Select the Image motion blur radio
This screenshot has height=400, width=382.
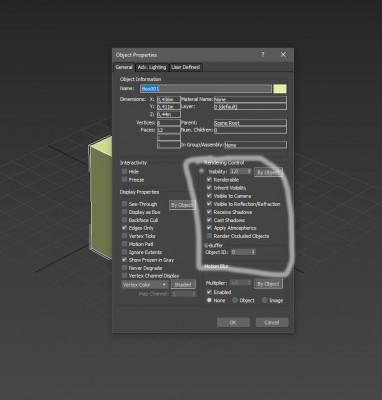click(265, 300)
